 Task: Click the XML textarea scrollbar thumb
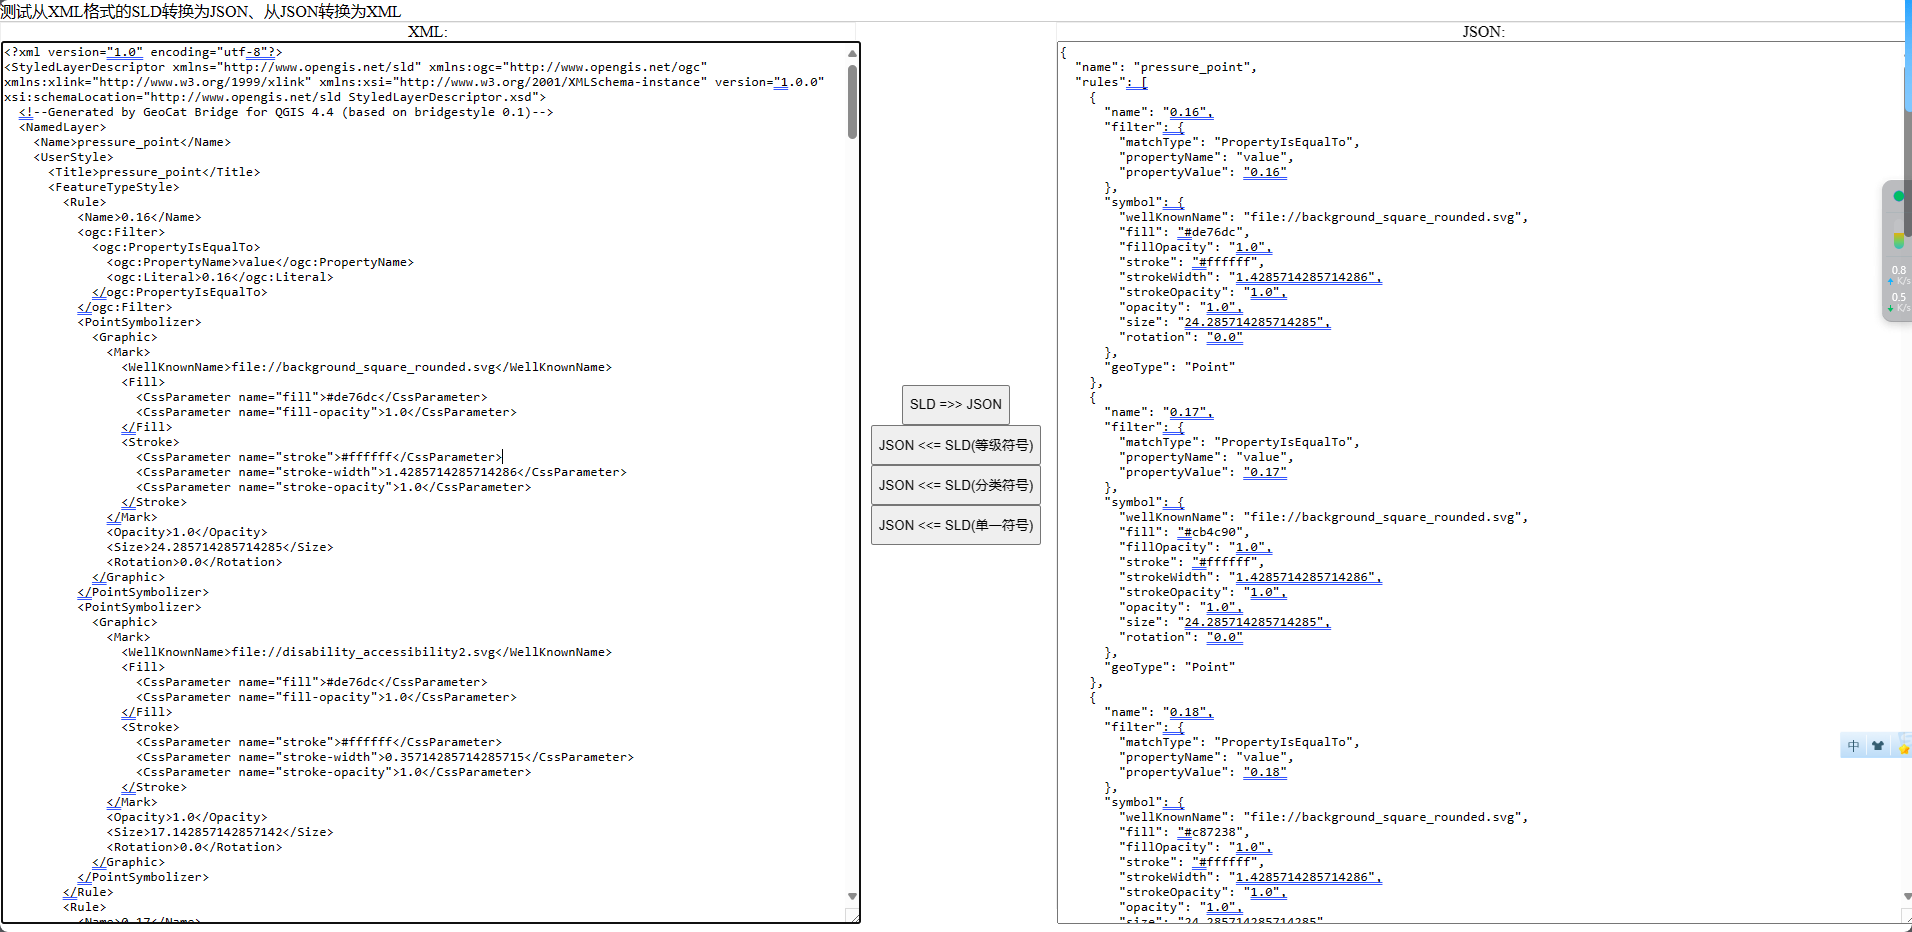(x=852, y=101)
